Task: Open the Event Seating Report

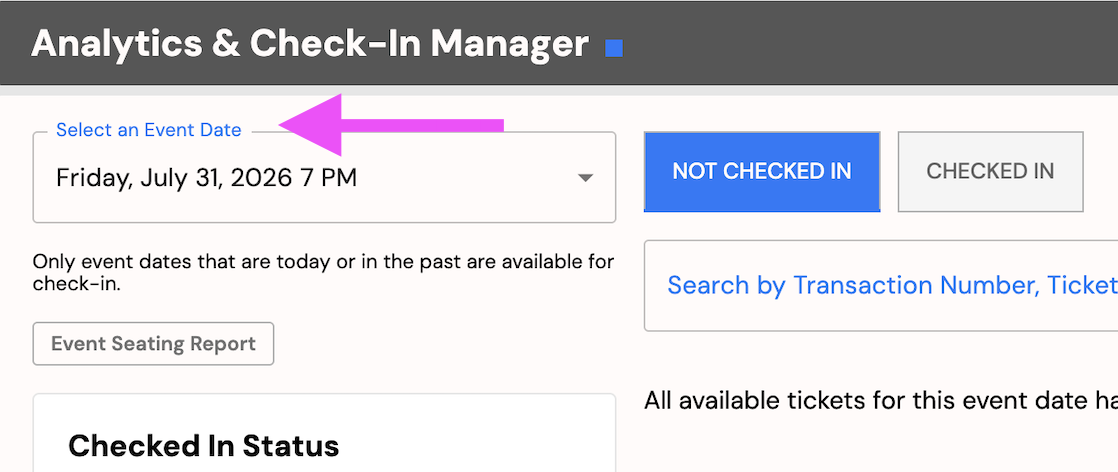Action: 153,344
